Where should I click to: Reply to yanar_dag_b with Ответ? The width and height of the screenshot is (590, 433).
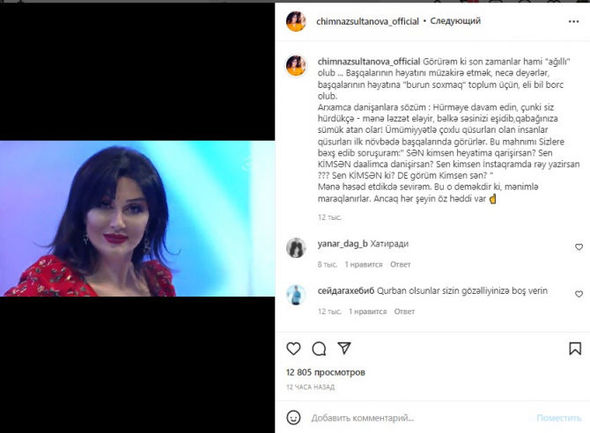coord(400,264)
